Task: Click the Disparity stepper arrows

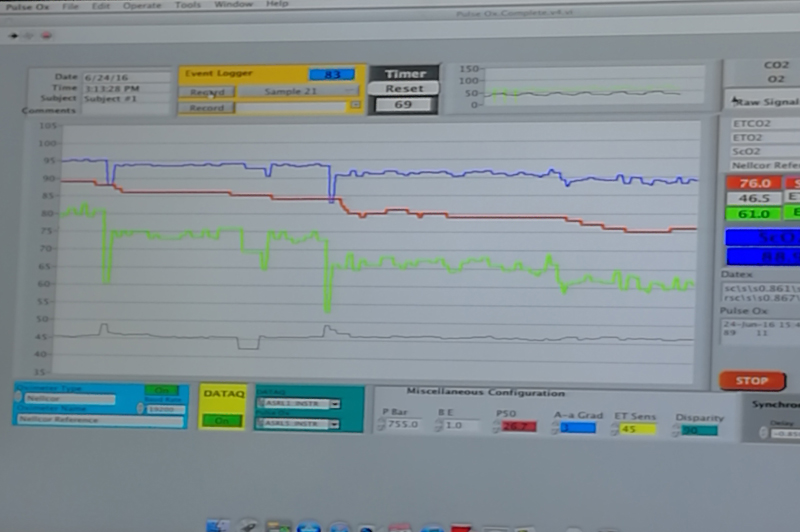Action: (x=677, y=431)
